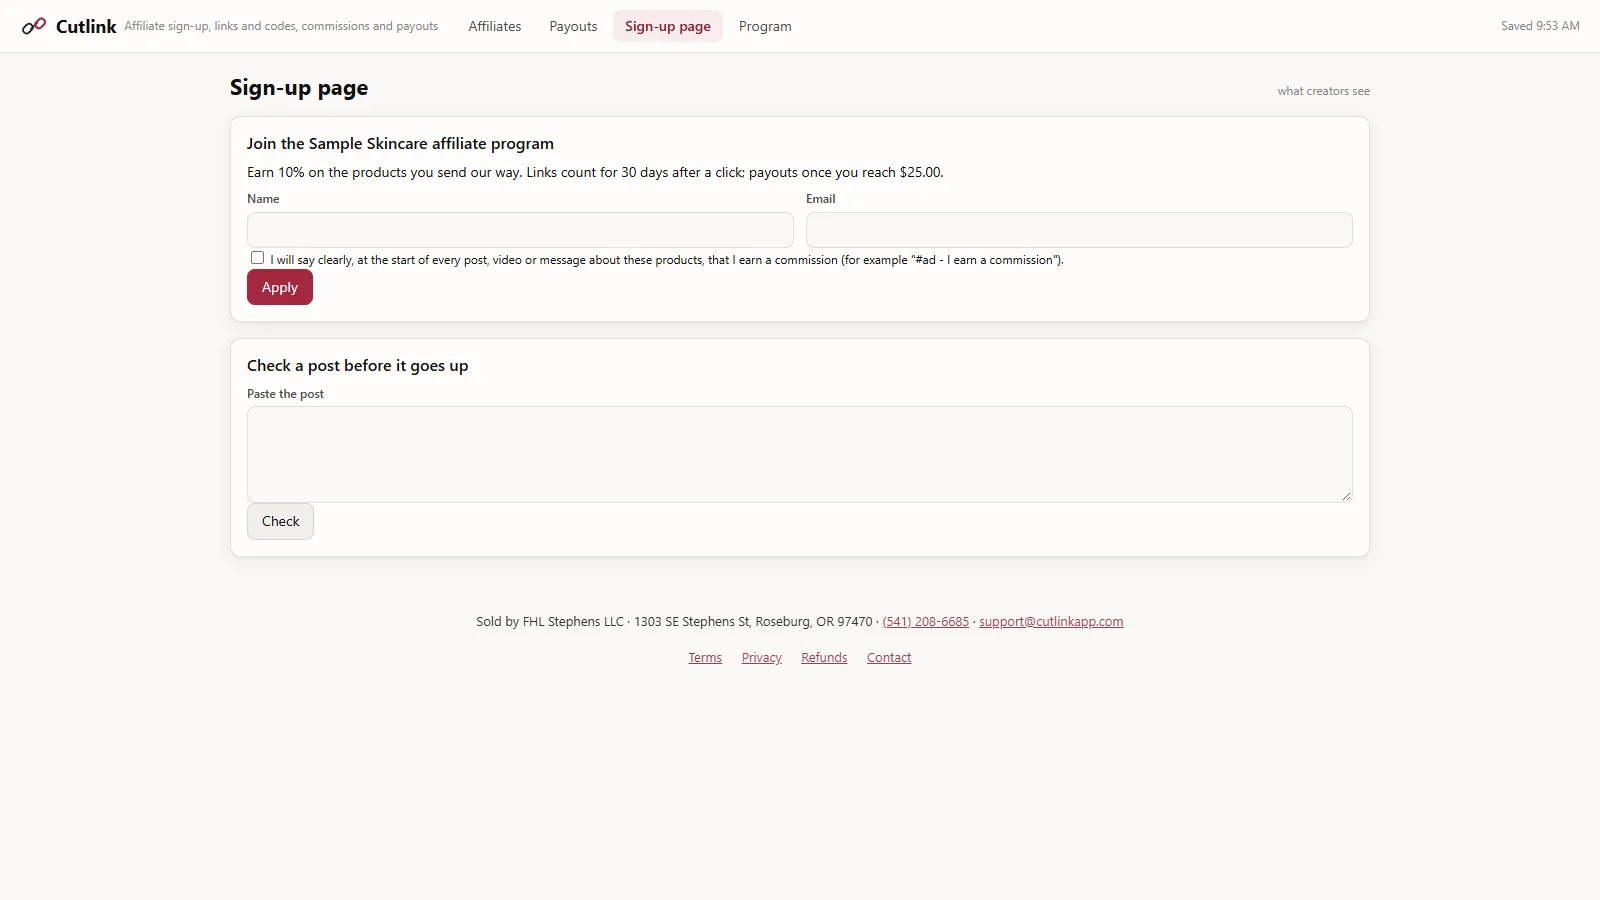The image size is (1600, 900).
Task: Follow the Contact footer link
Action: coord(889,658)
